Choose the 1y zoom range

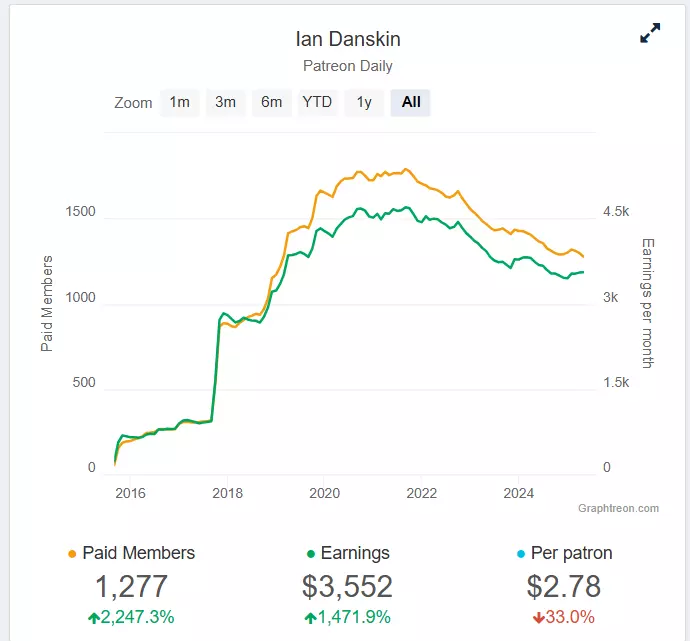364,103
